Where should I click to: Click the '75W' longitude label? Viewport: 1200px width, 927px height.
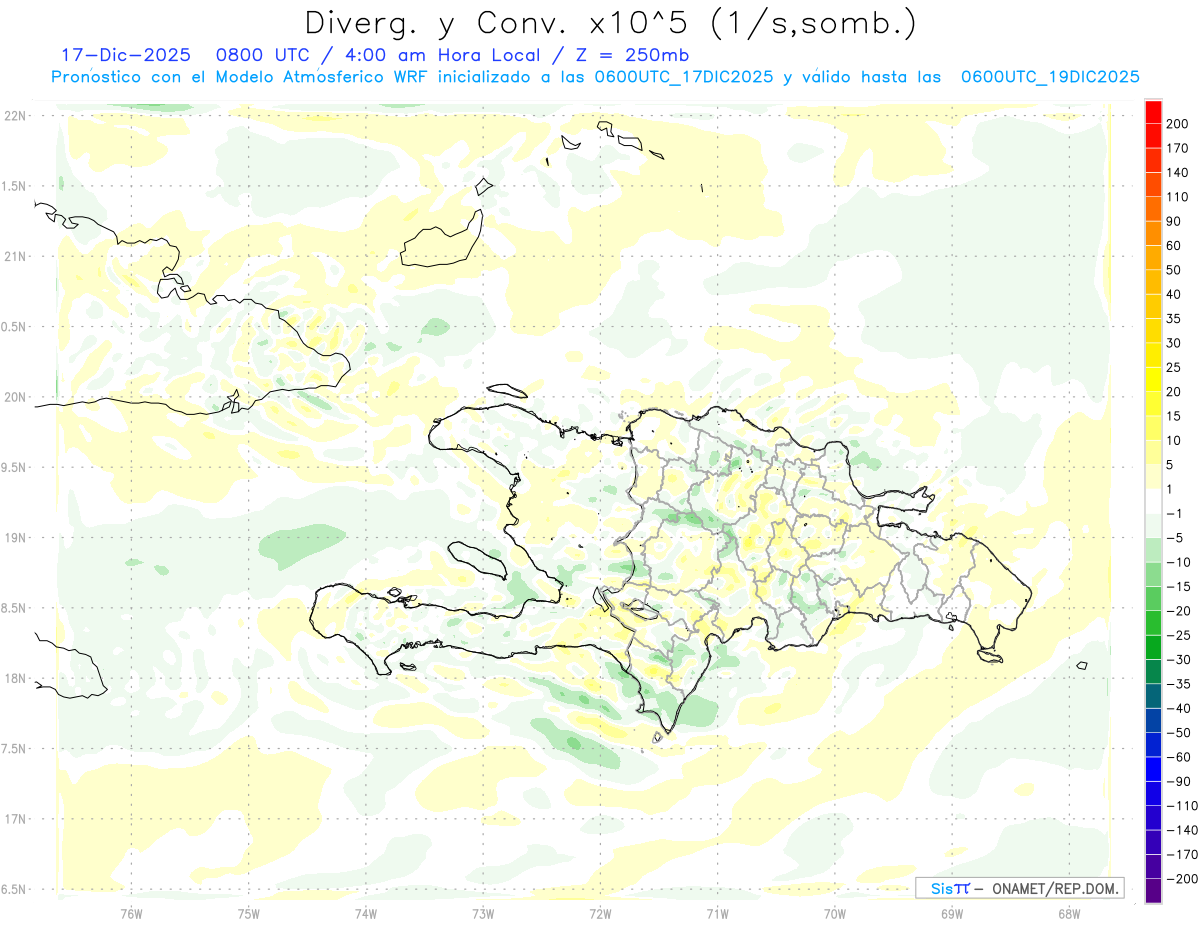click(x=249, y=912)
